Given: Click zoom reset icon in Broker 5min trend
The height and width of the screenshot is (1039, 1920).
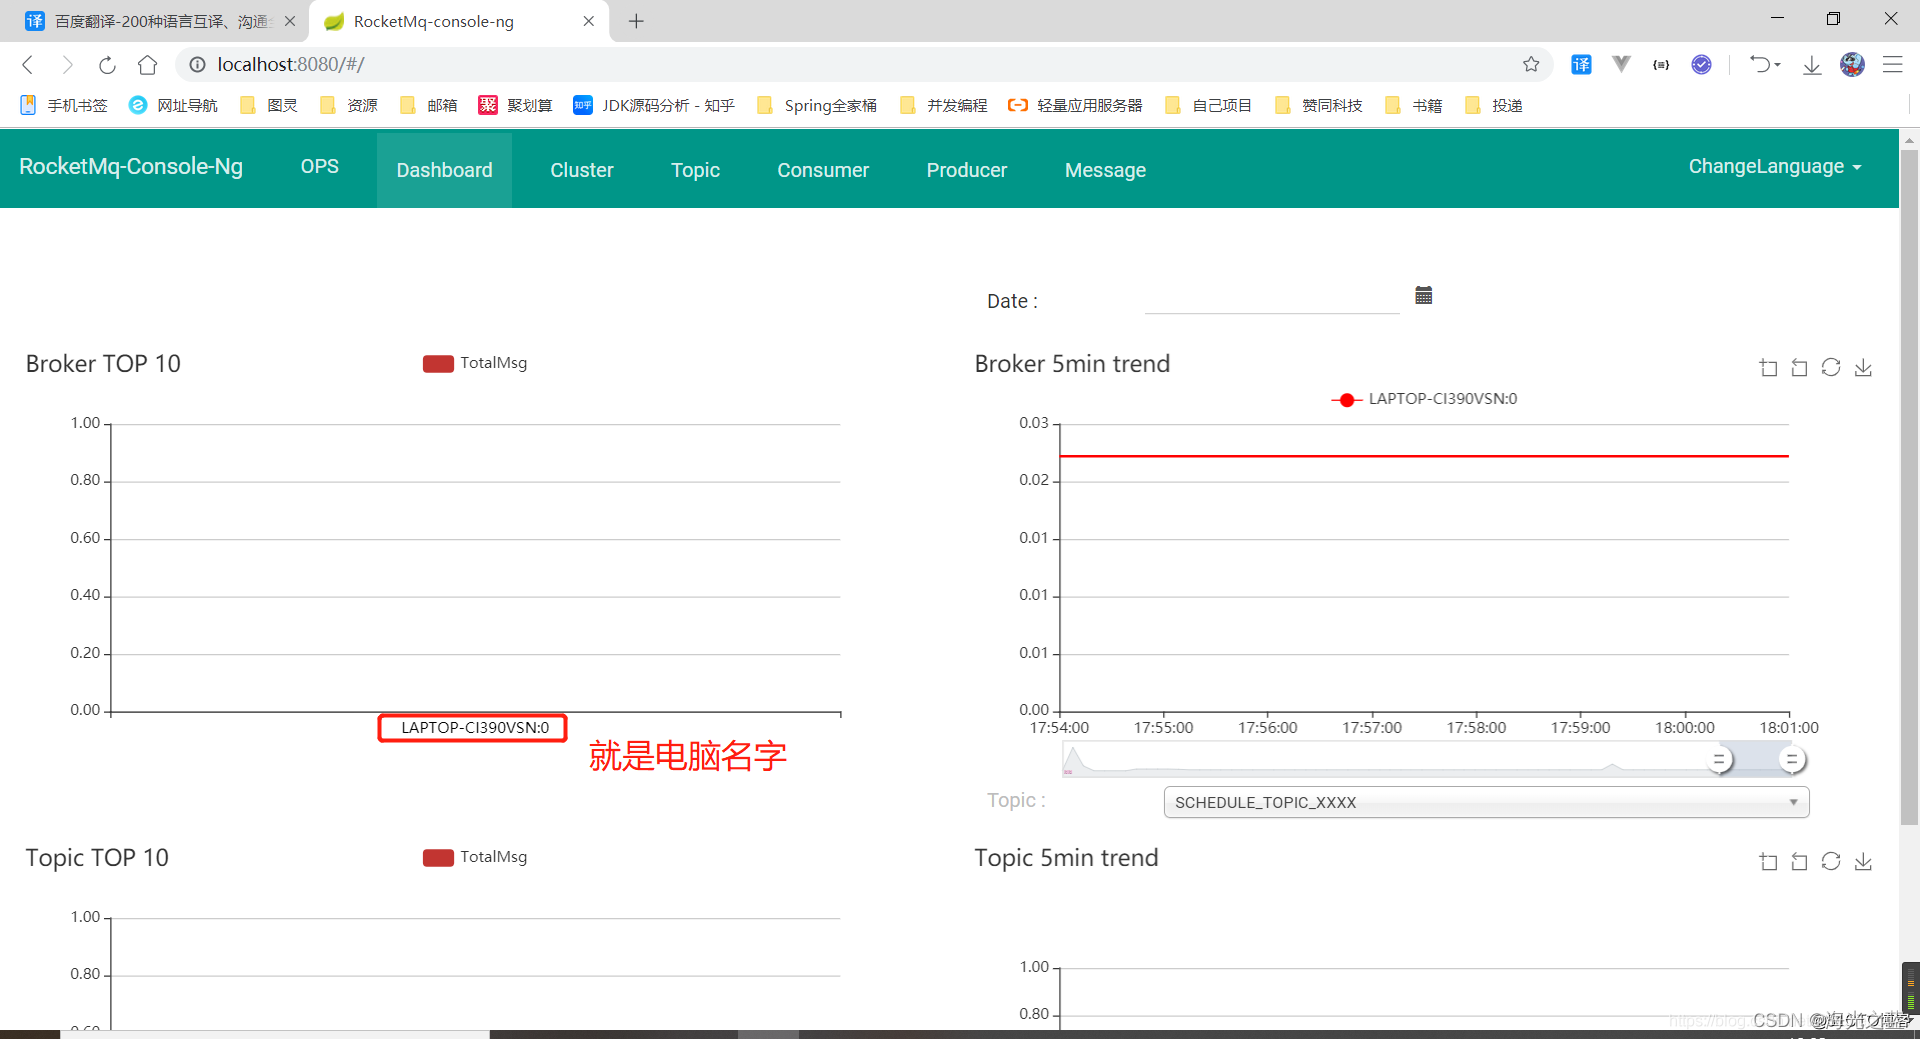Looking at the screenshot, I should coord(1799,368).
